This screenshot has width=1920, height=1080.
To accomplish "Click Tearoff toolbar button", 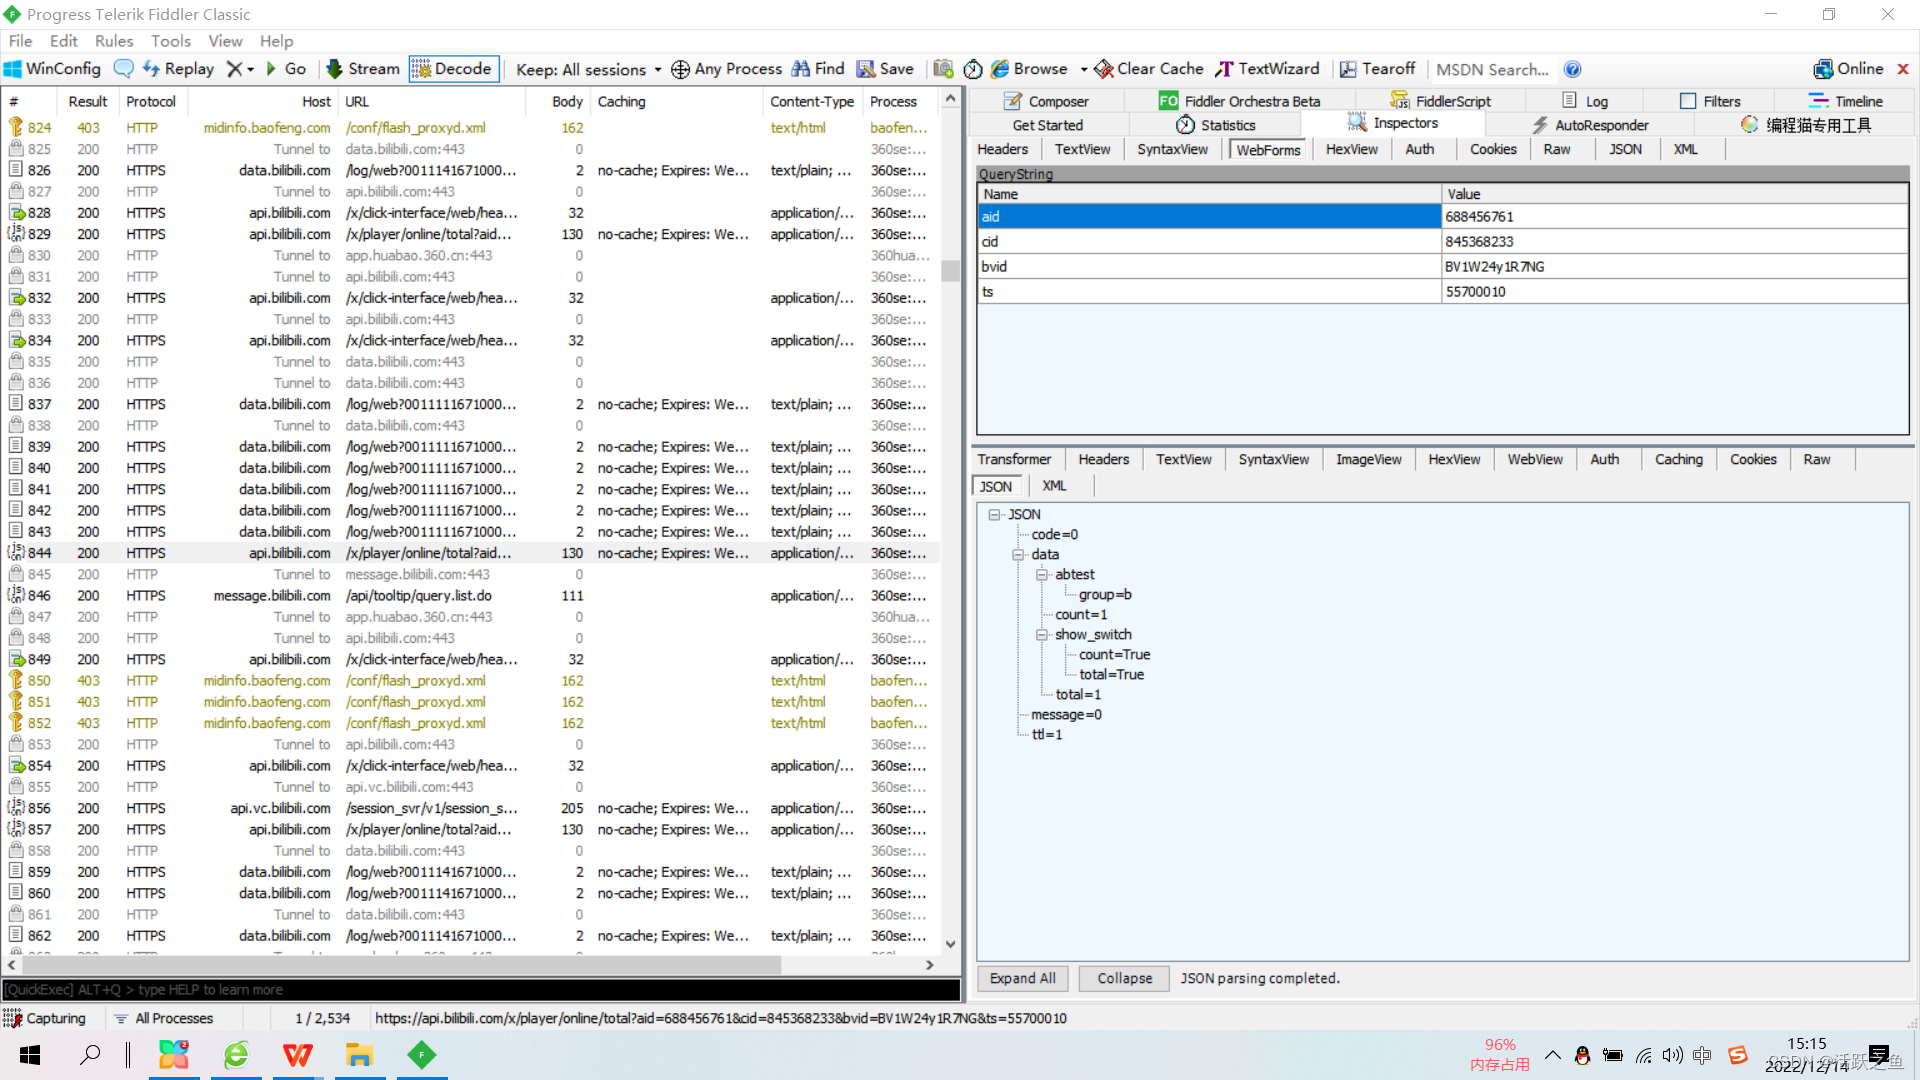I will click(1377, 69).
